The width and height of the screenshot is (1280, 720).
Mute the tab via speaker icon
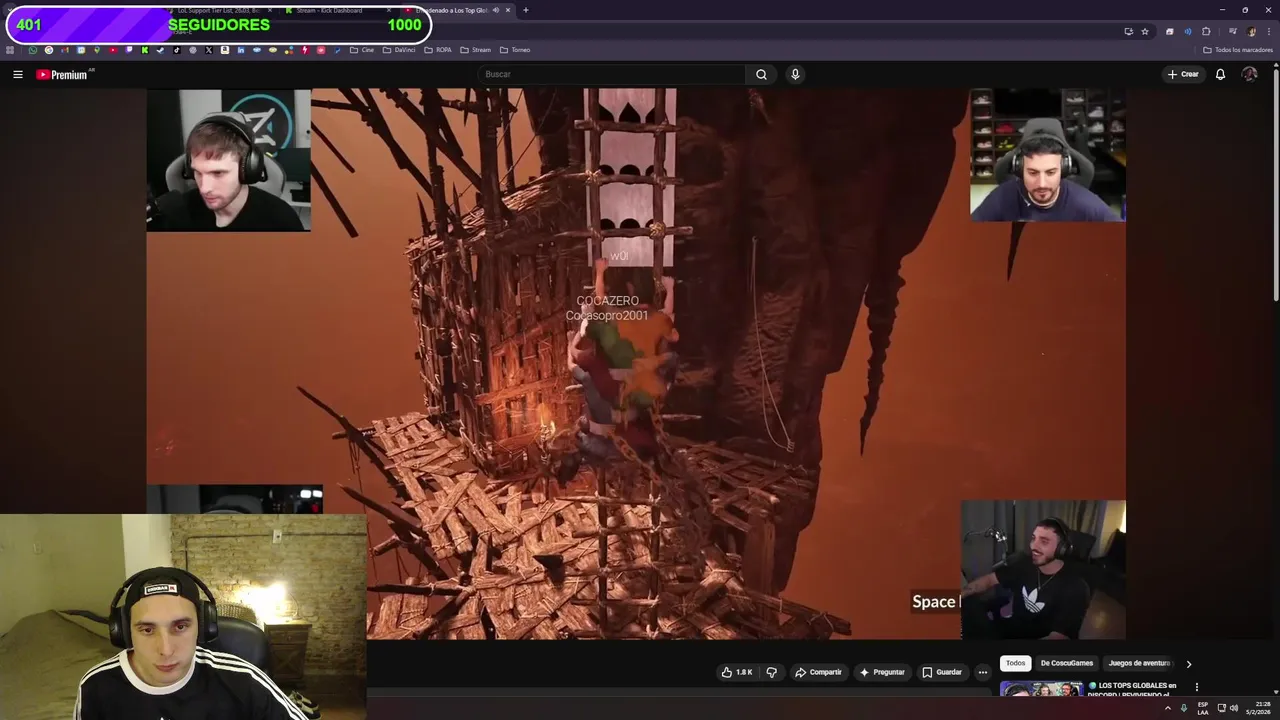click(496, 10)
